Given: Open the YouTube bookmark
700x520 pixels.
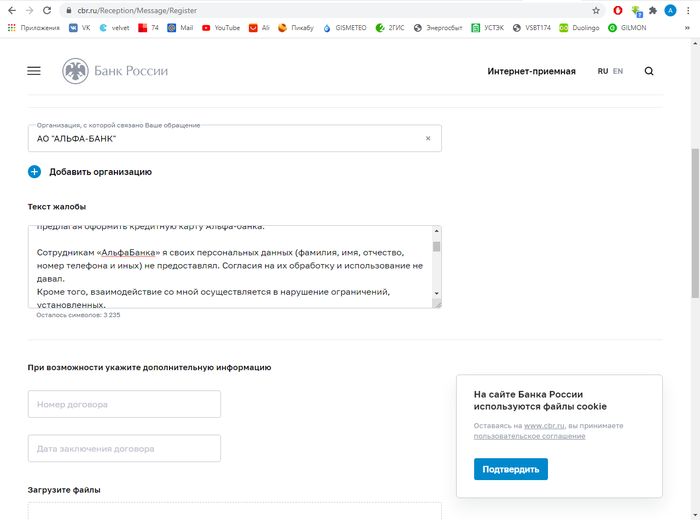Looking at the screenshot, I should pos(221,28).
